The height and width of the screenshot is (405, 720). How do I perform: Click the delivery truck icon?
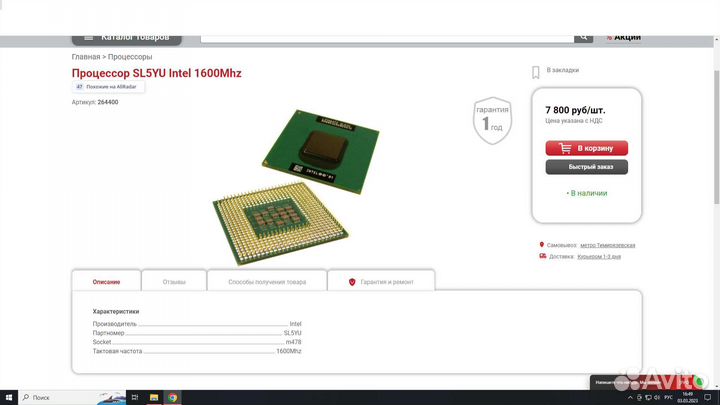[x=543, y=256]
